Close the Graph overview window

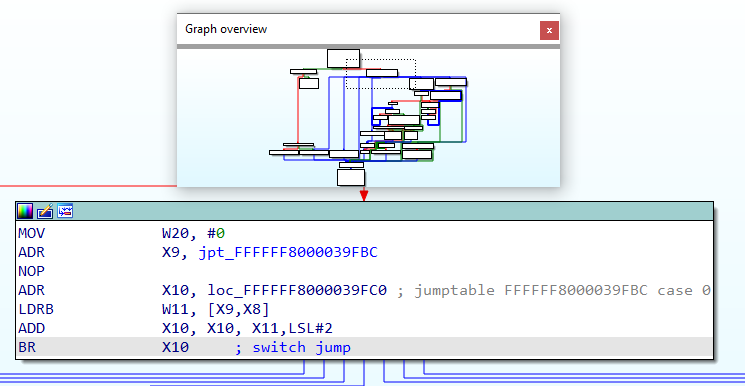[x=549, y=30]
